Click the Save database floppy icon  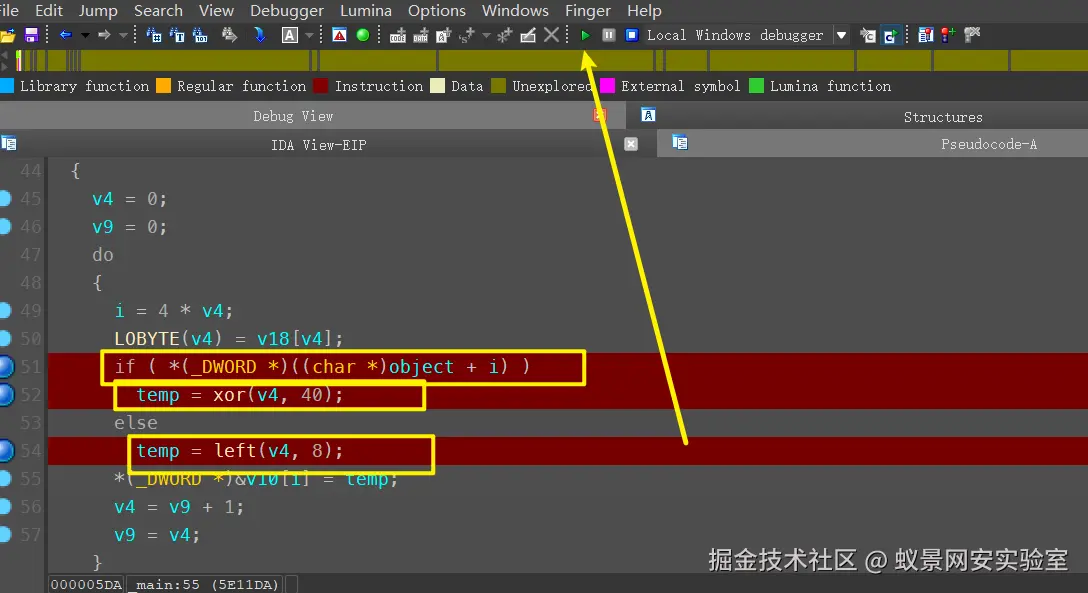[x=31, y=35]
